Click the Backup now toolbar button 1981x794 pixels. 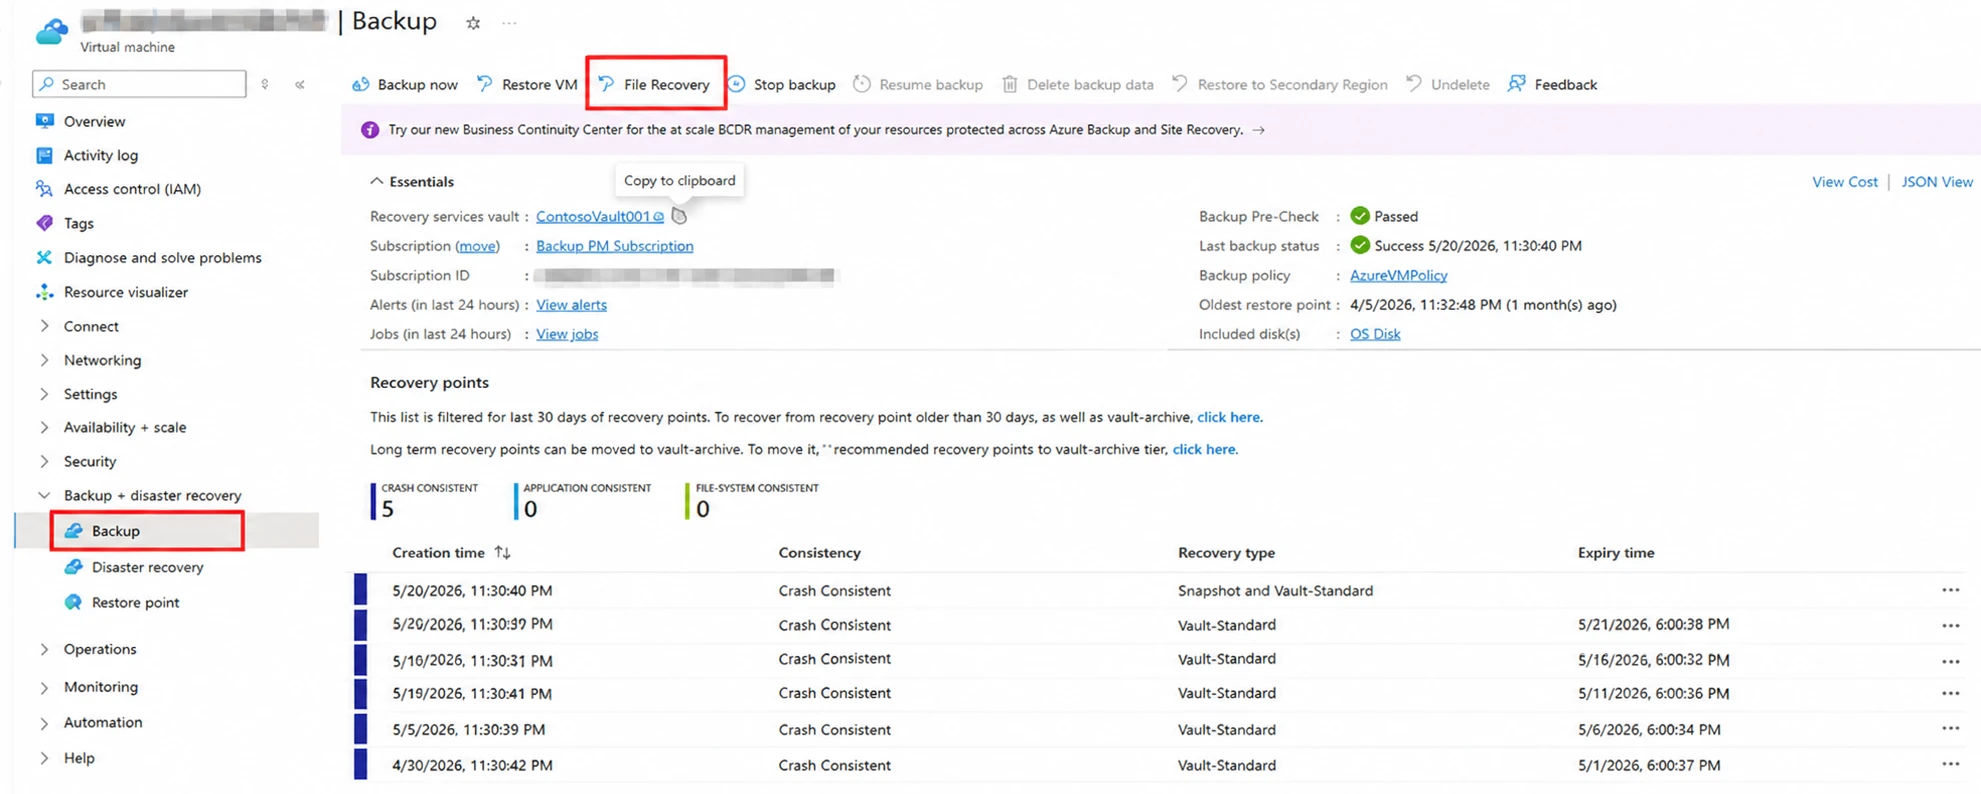click(405, 84)
